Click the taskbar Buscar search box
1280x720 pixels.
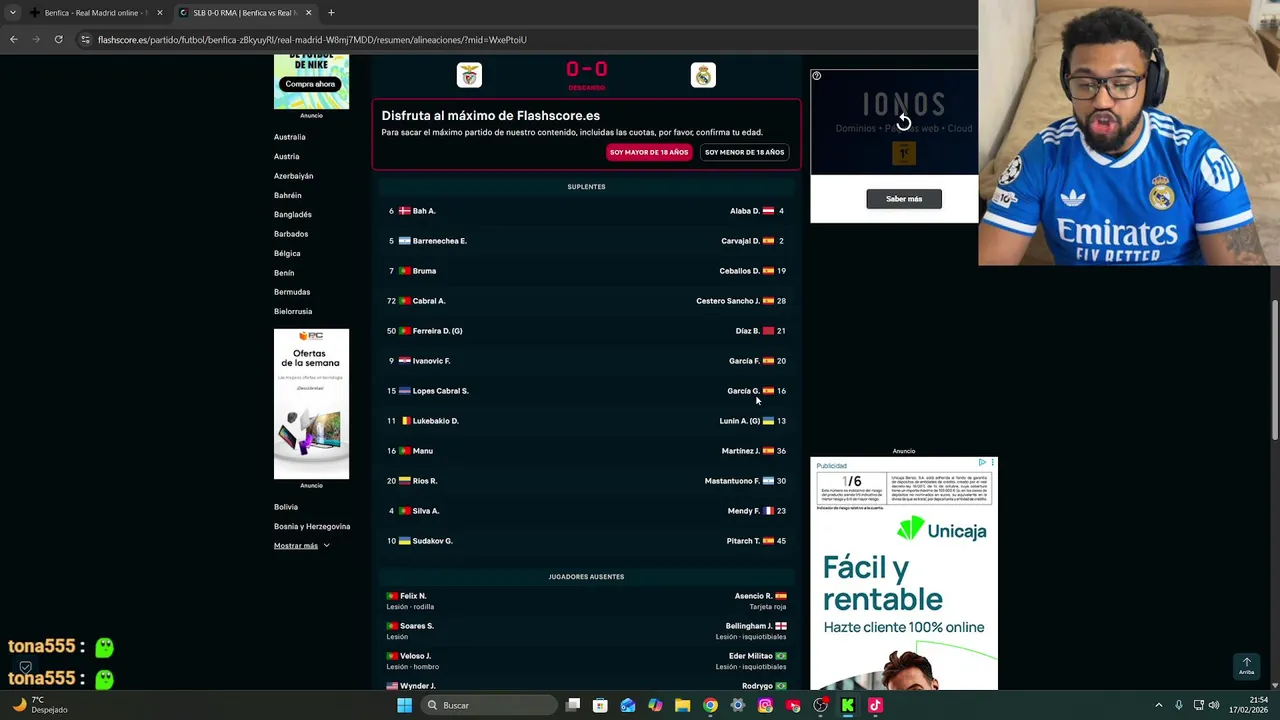(489, 705)
